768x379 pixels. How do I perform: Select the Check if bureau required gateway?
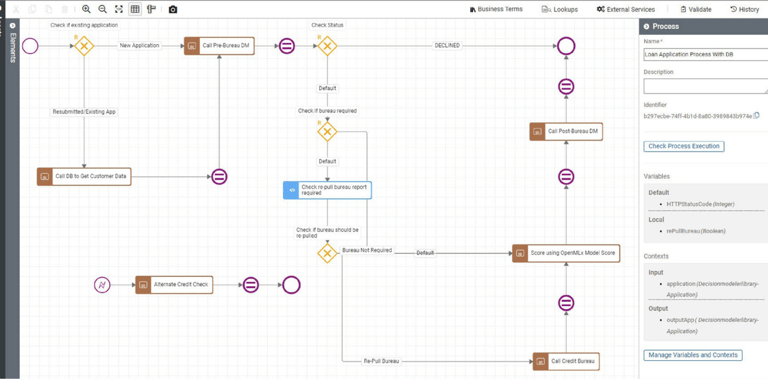tap(327, 132)
